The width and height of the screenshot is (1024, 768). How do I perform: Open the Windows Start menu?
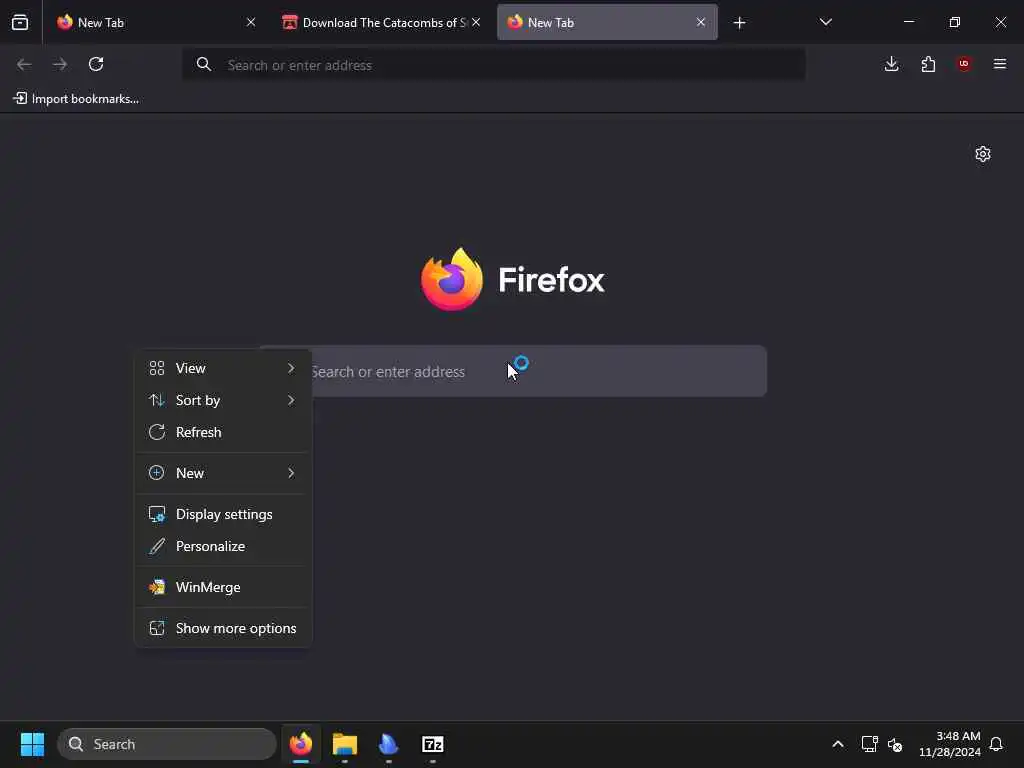pos(32,744)
